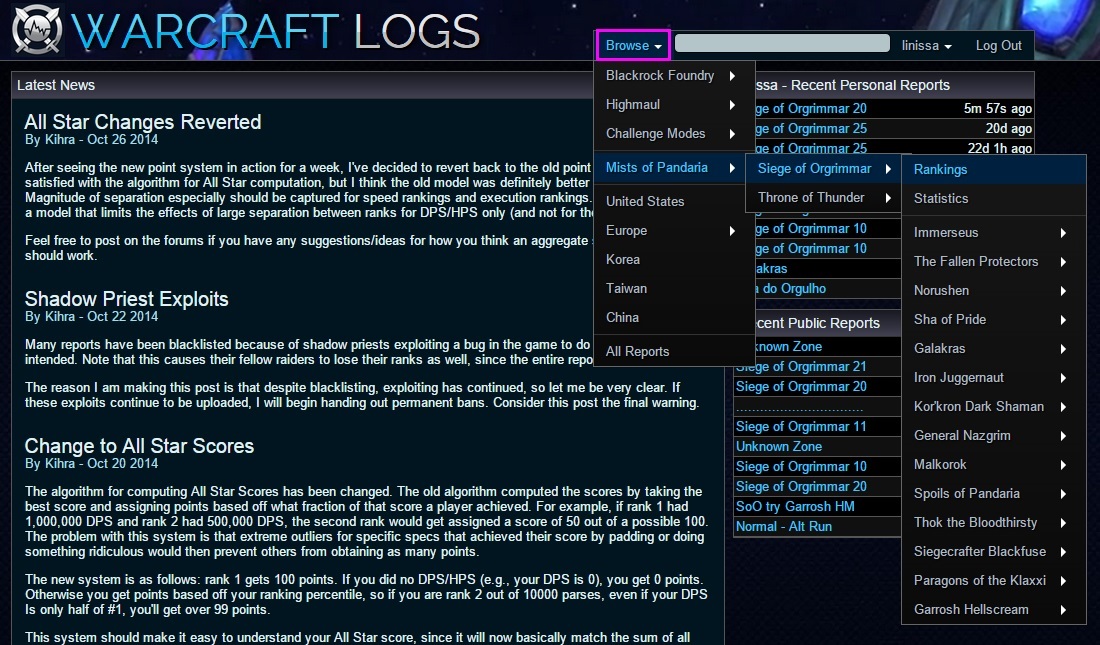The height and width of the screenshot is (645, 1100).
Task: Pick Immerseus from boss list
Action: 946,232
